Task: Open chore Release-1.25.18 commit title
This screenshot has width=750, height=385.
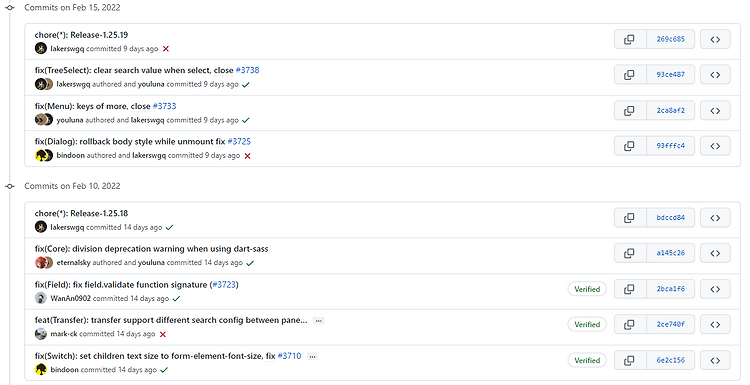Action: tap(81, 213)
